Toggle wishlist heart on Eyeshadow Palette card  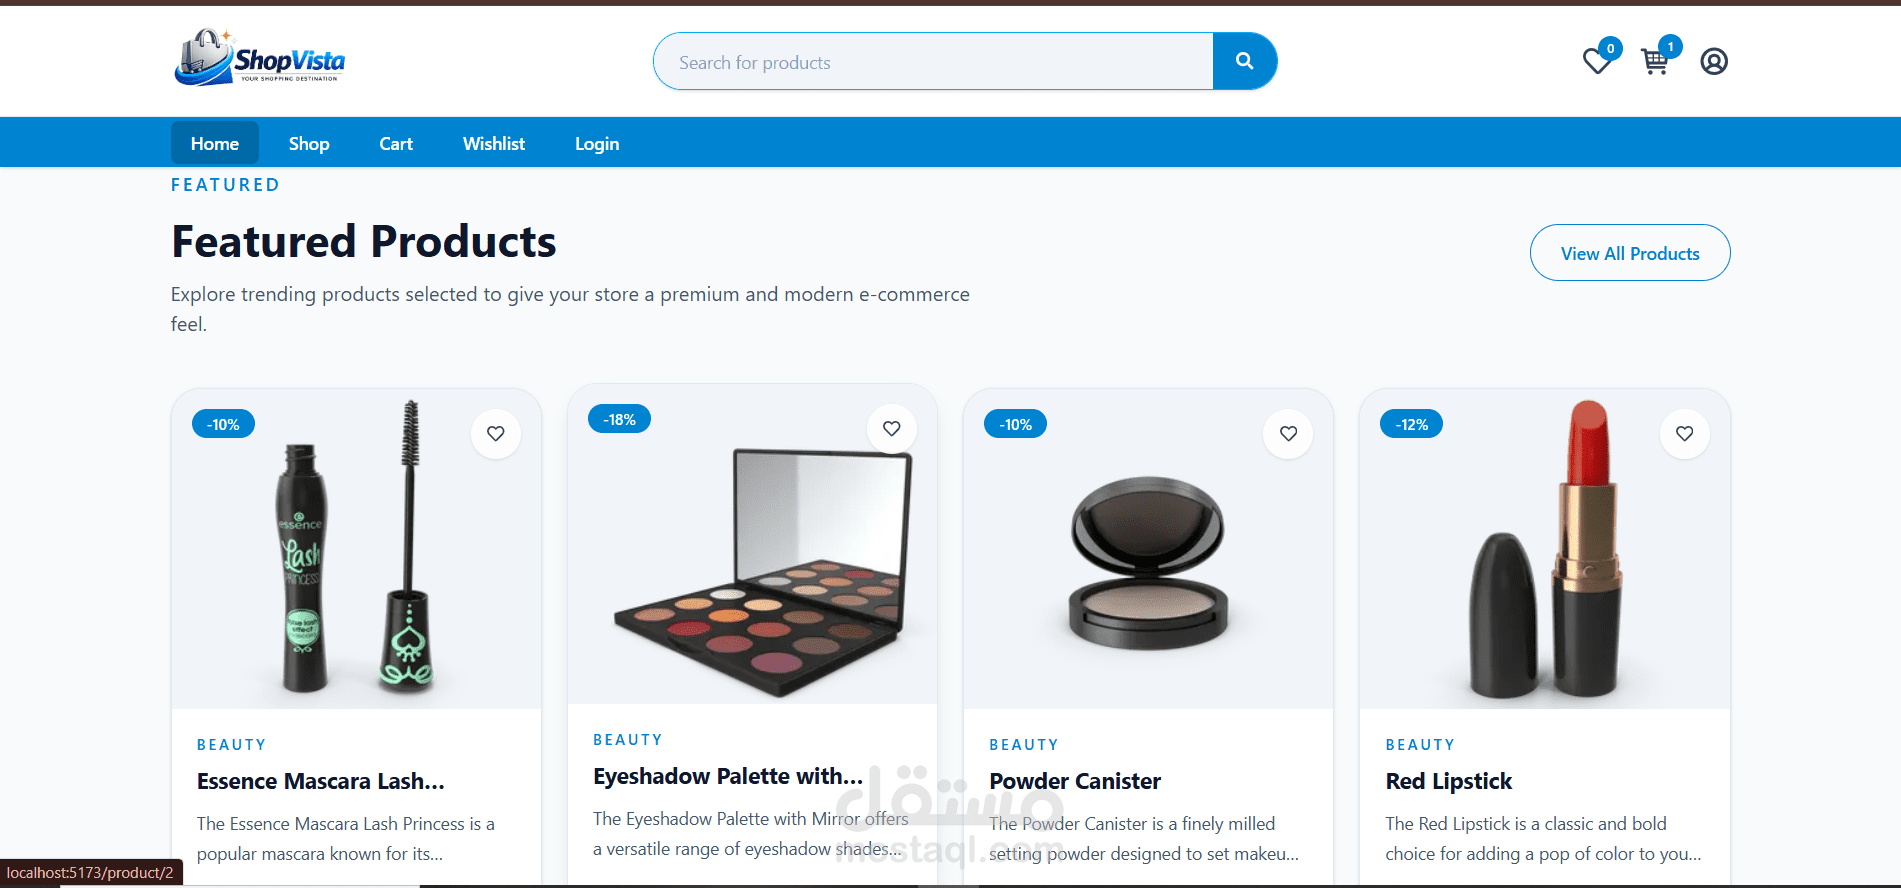pyautogui.click(x=892, y=428)
